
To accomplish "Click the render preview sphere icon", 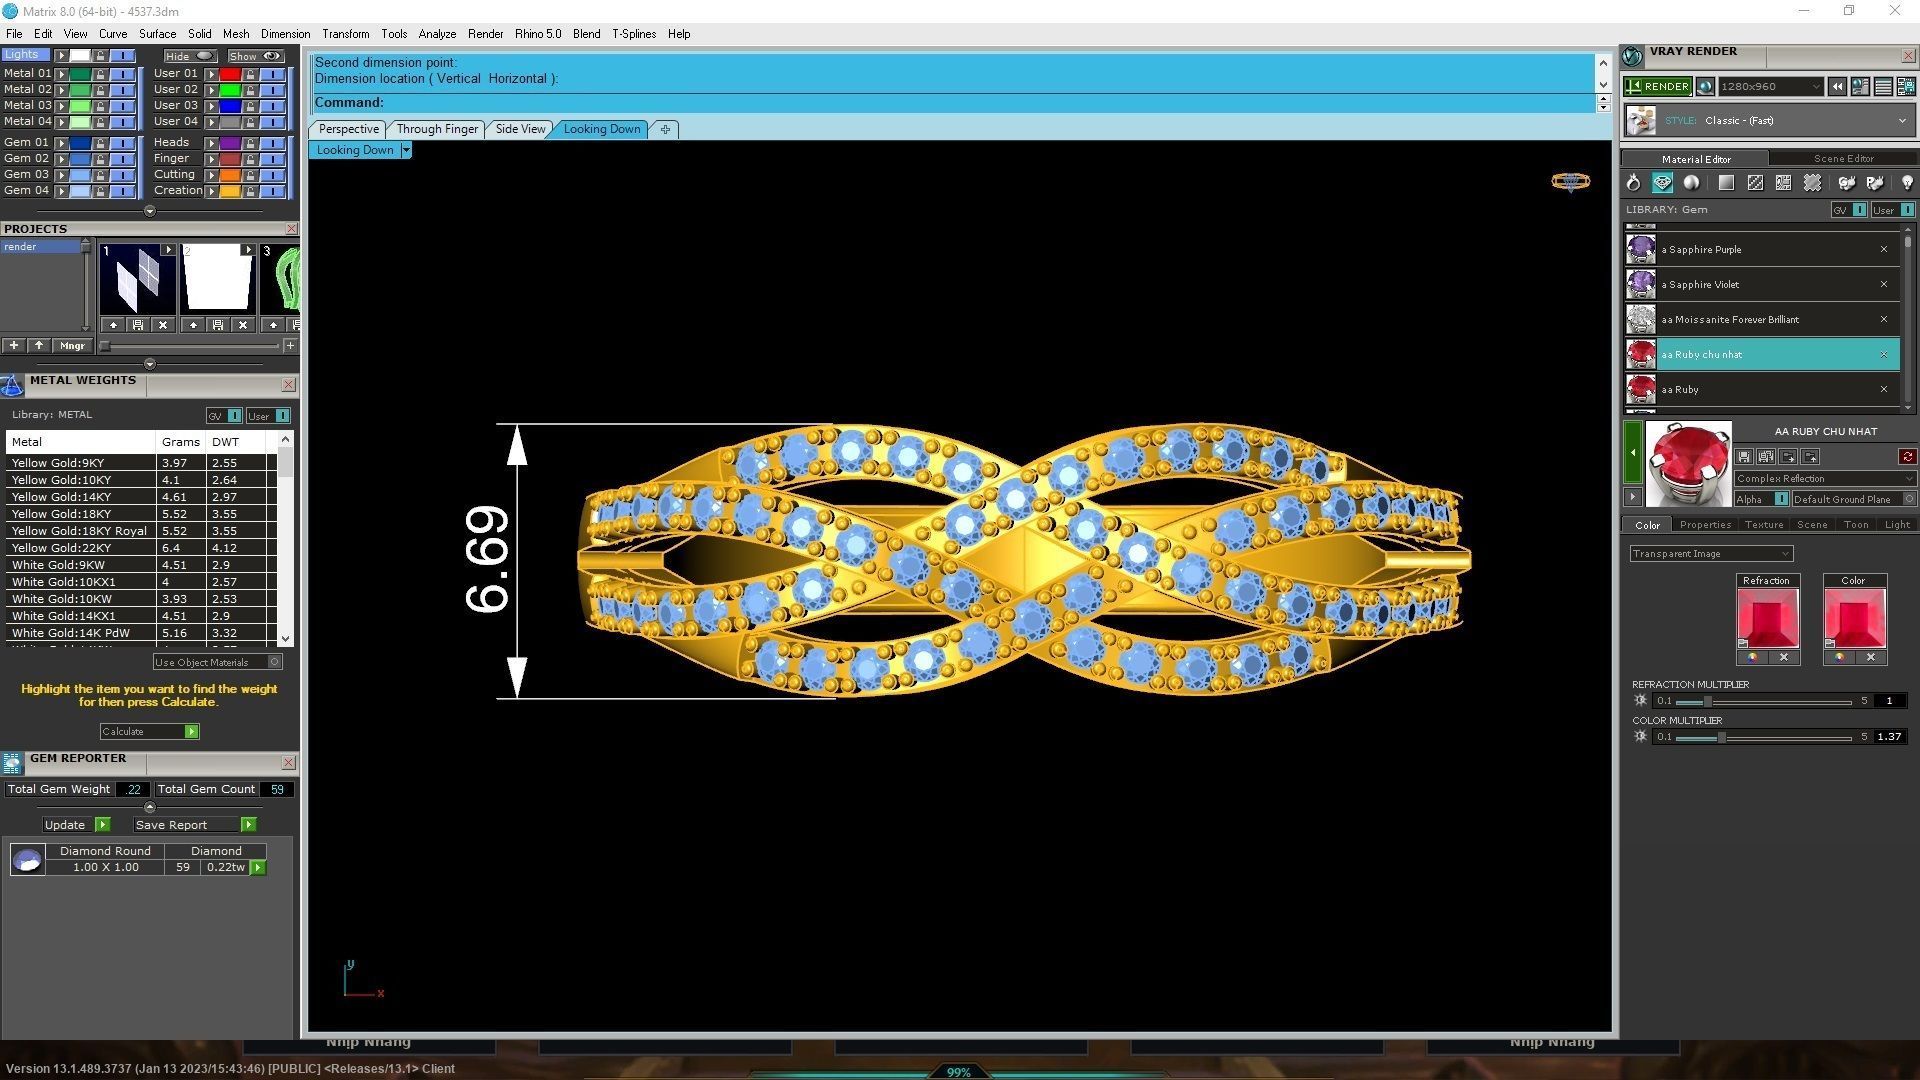I will pyautogui.click(x=1705, y=87).
